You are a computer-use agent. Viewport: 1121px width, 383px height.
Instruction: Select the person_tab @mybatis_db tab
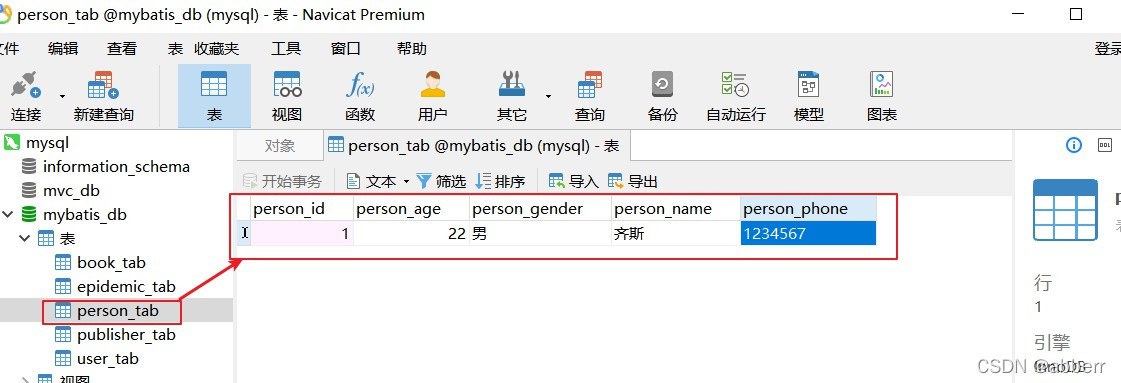point(477,146)
